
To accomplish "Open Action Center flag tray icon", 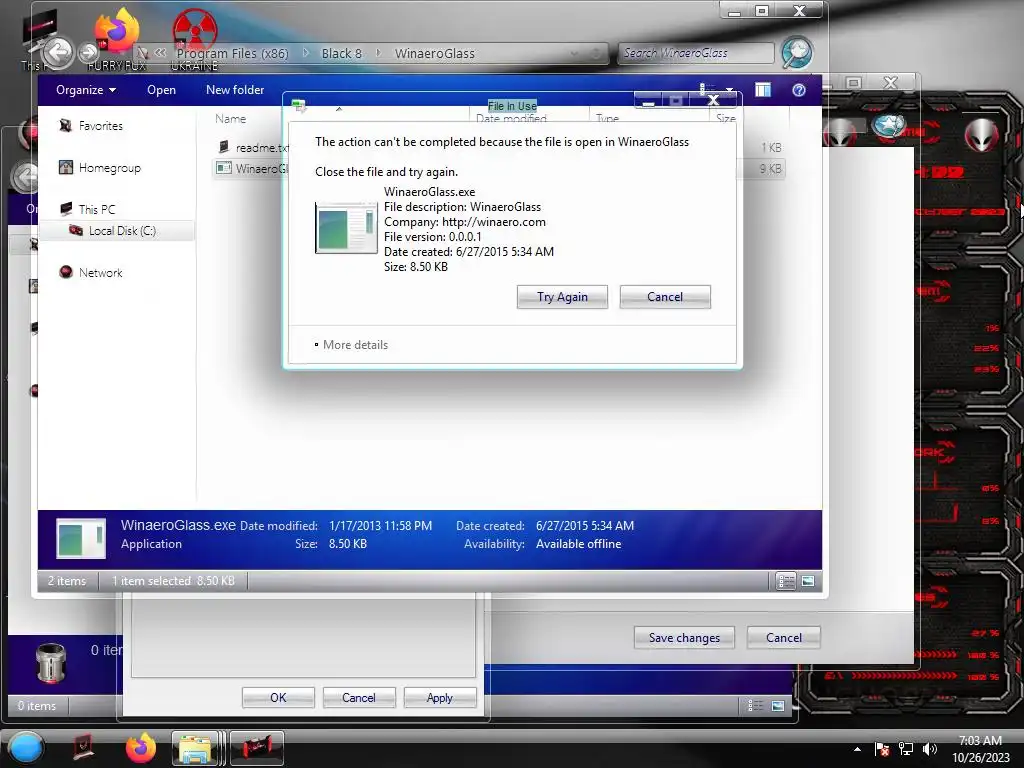I will (x=882, y=749).
